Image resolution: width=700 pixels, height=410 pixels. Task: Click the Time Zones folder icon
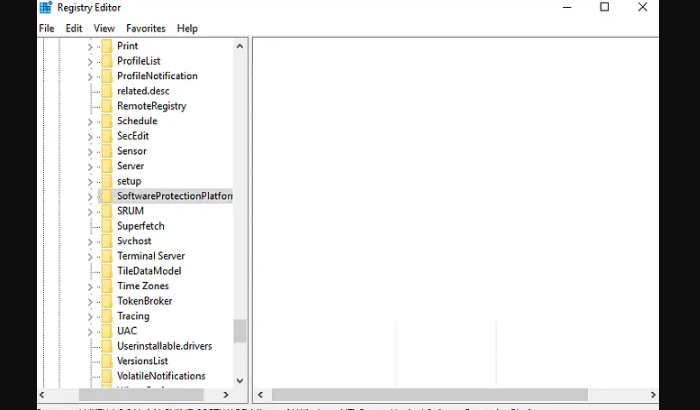click(x=107, y=286)
